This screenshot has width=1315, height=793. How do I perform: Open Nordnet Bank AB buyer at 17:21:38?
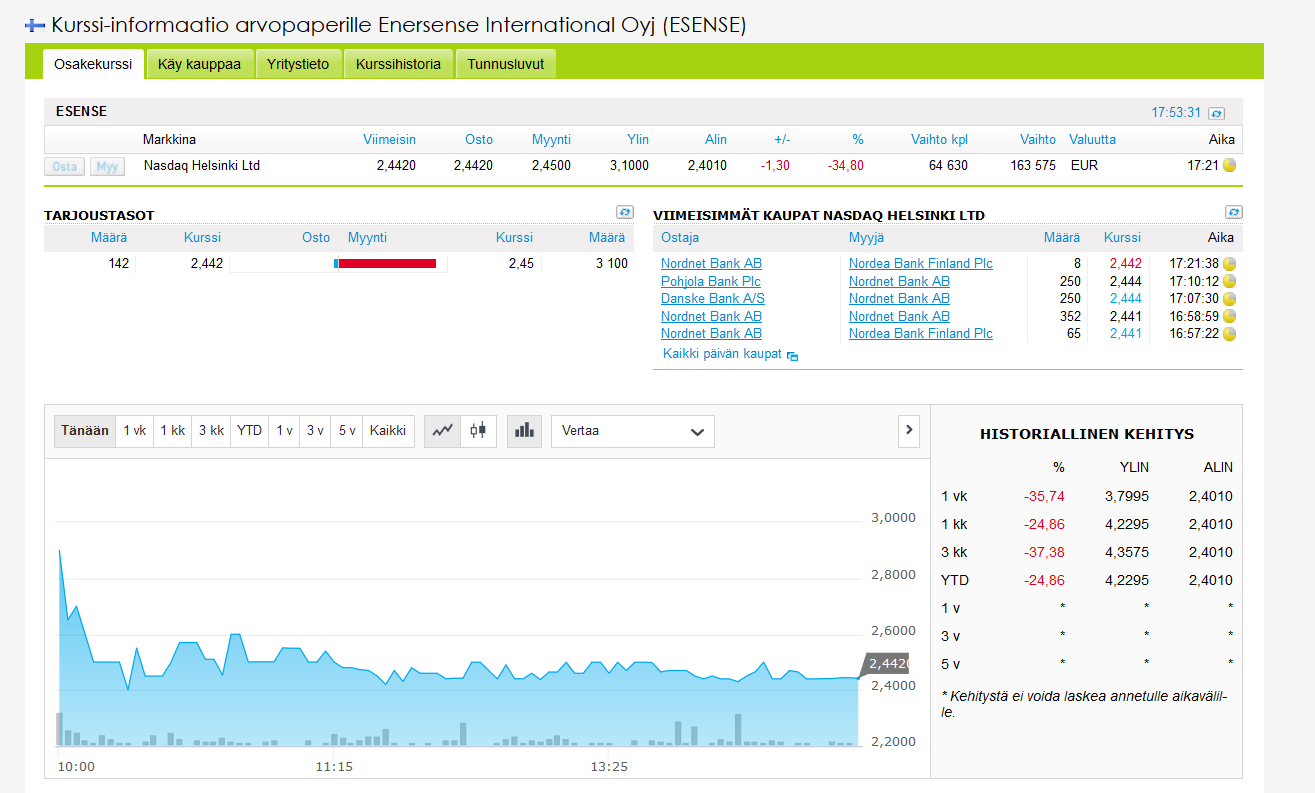click(x=711, y=263)
